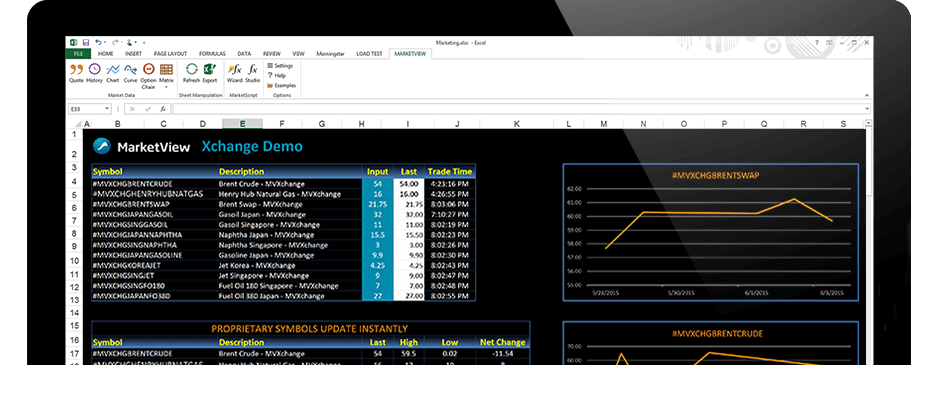Click the Last value 27.00
Viewport: 940px width, 400px height.
pos(409,296)
